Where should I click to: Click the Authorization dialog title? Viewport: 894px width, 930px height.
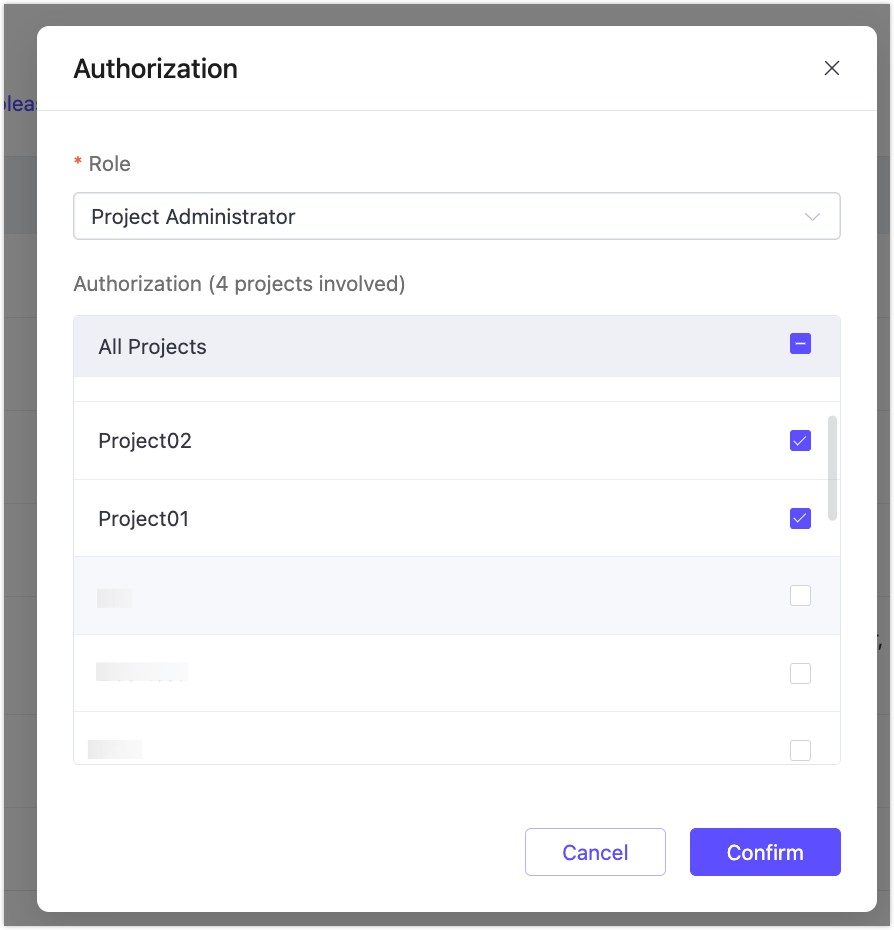155,68
